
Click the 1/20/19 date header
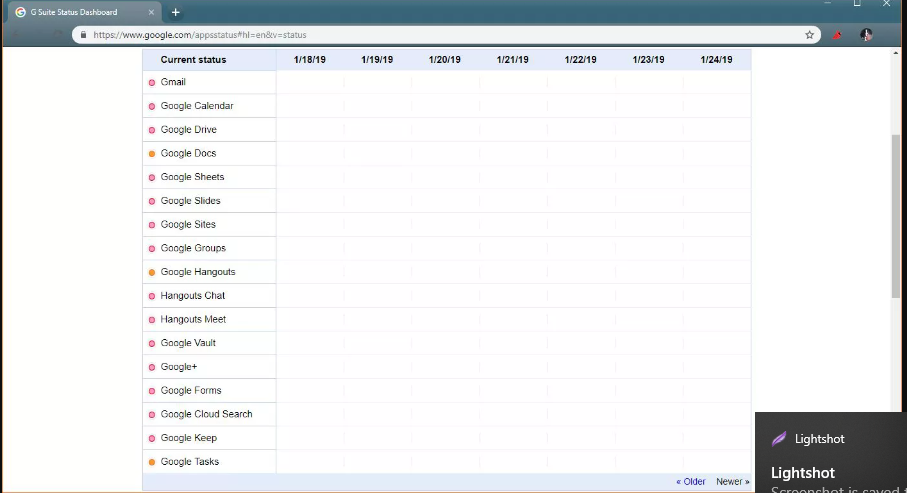coord(445,60)
